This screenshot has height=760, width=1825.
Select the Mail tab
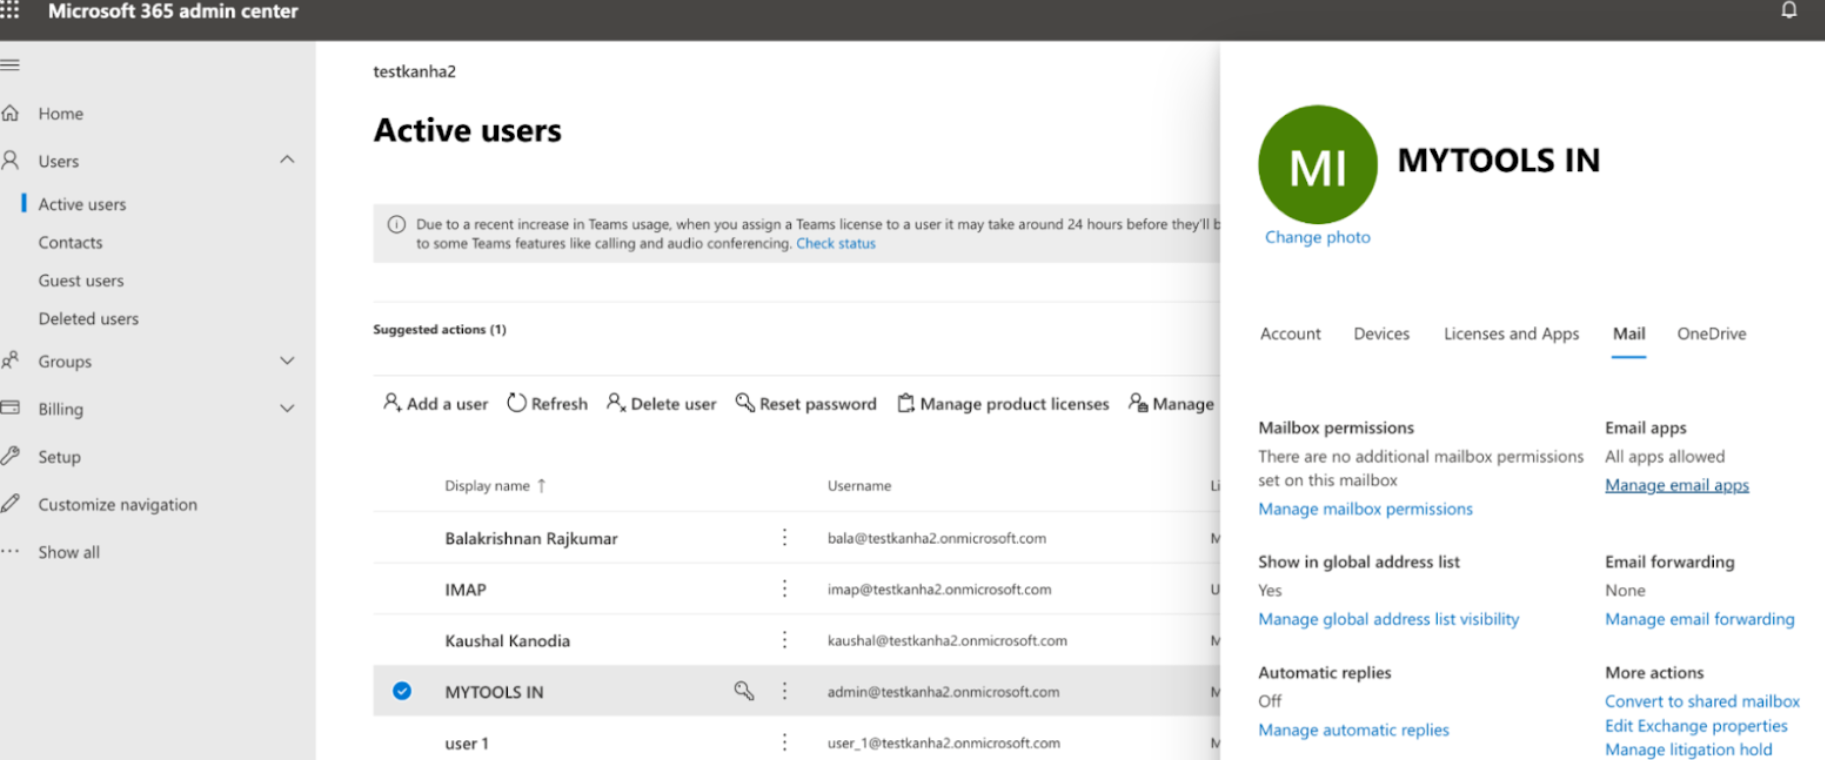(1628, 333)
